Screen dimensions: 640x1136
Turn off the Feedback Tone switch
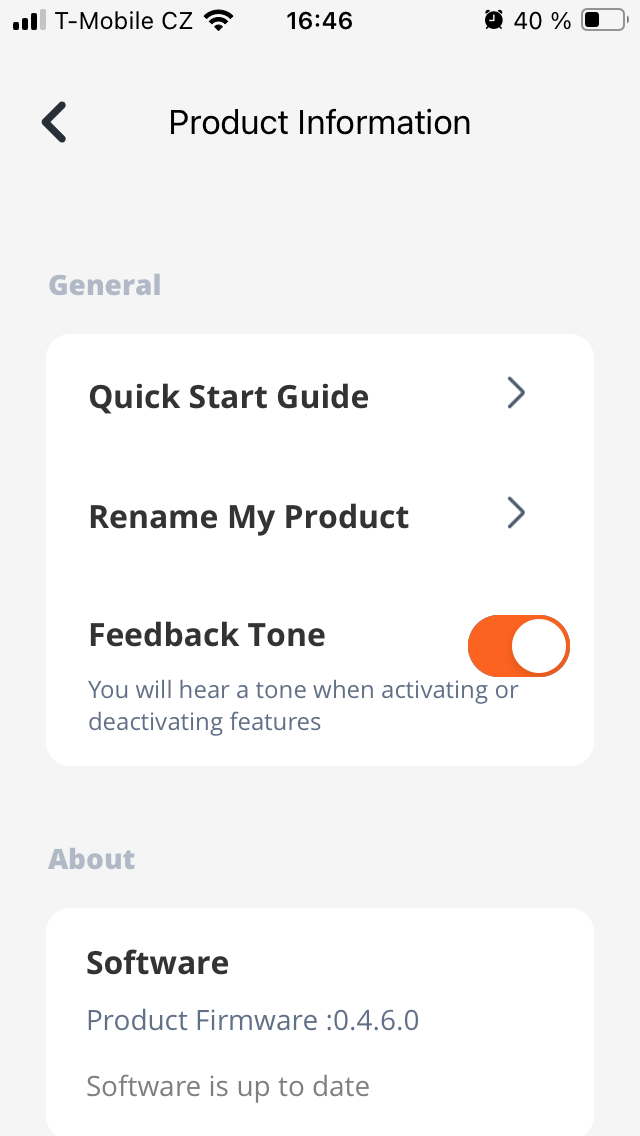tap(518, 646)
